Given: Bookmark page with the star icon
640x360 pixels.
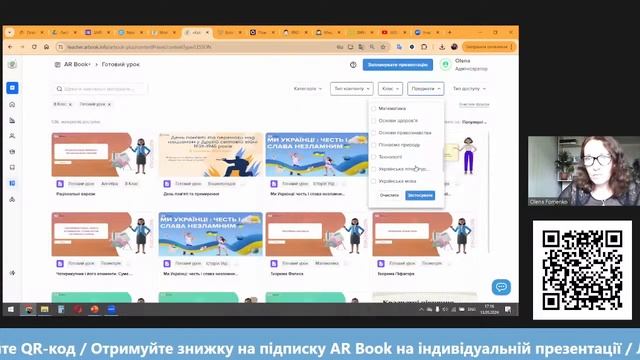Looking at the screenshot, I should click(383, 47).
